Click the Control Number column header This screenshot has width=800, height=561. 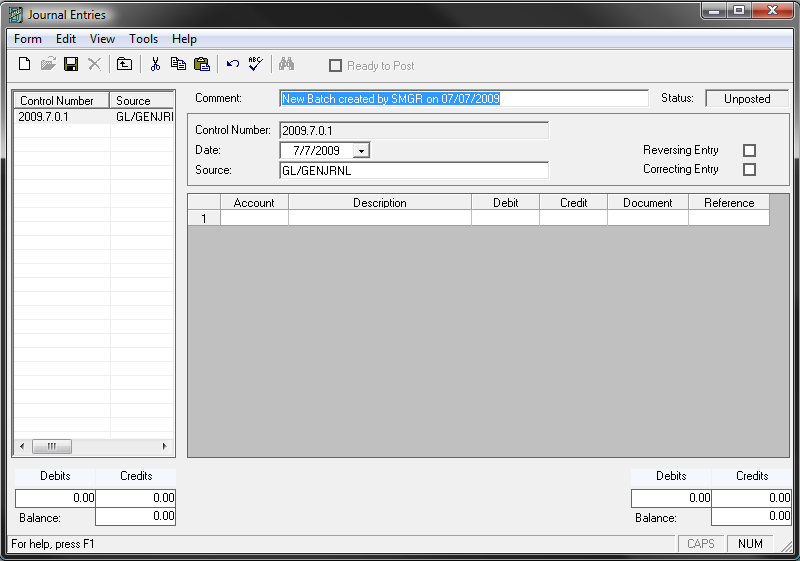click(60, 101)
